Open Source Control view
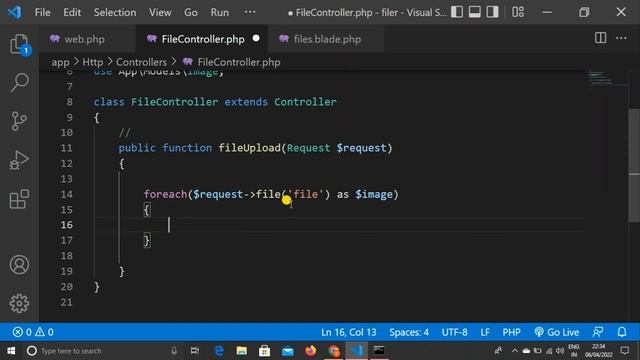The height and width of the screenshot is (360, 640). (x=19, y=121)
